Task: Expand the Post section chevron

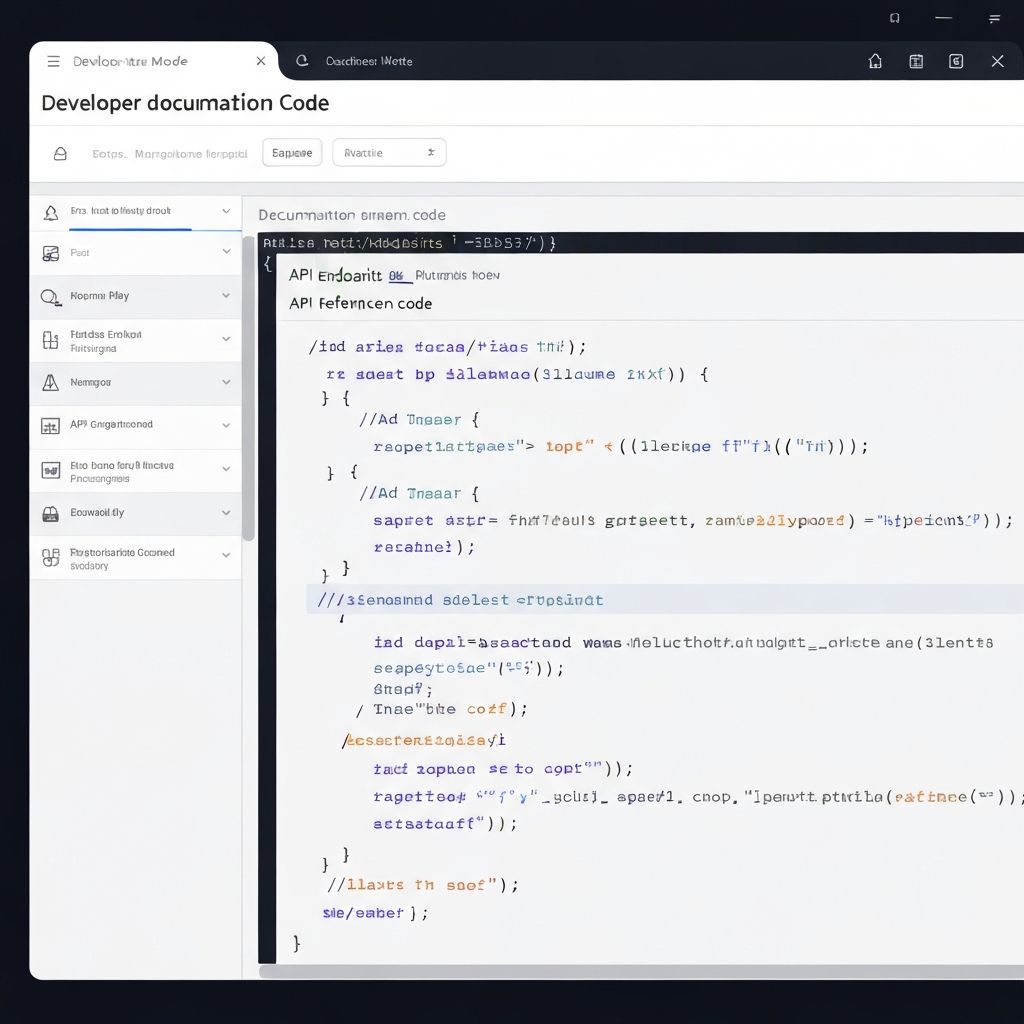Action: click(226, 252)
